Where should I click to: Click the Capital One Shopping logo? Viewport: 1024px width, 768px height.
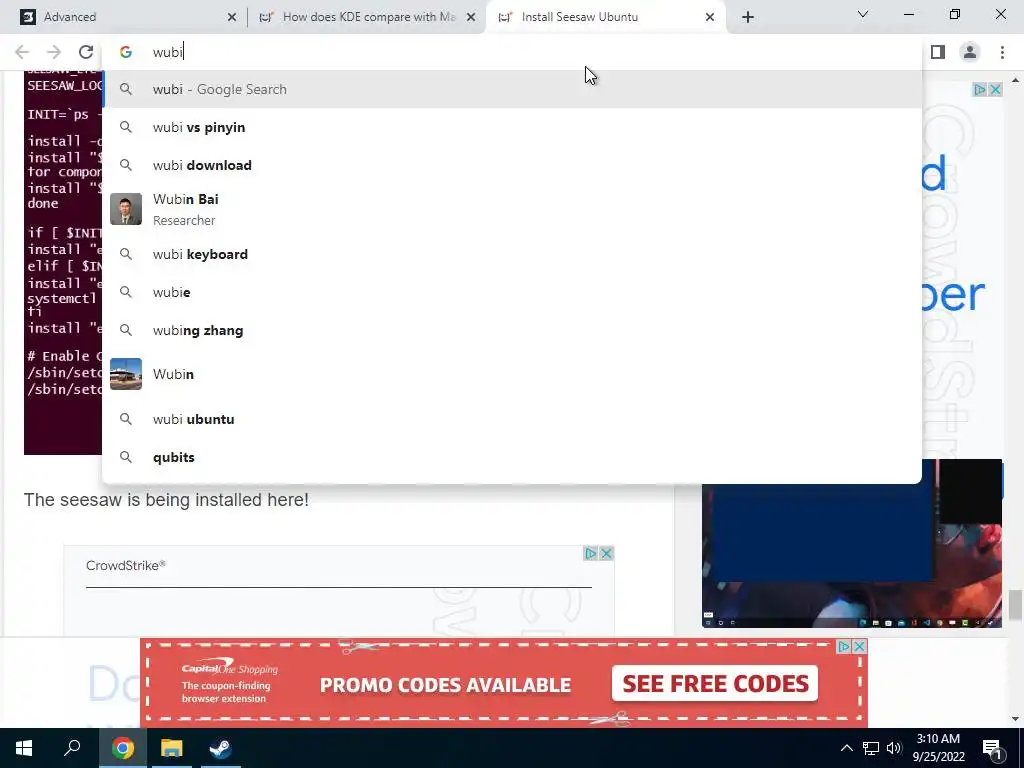[x=229, y=669]
